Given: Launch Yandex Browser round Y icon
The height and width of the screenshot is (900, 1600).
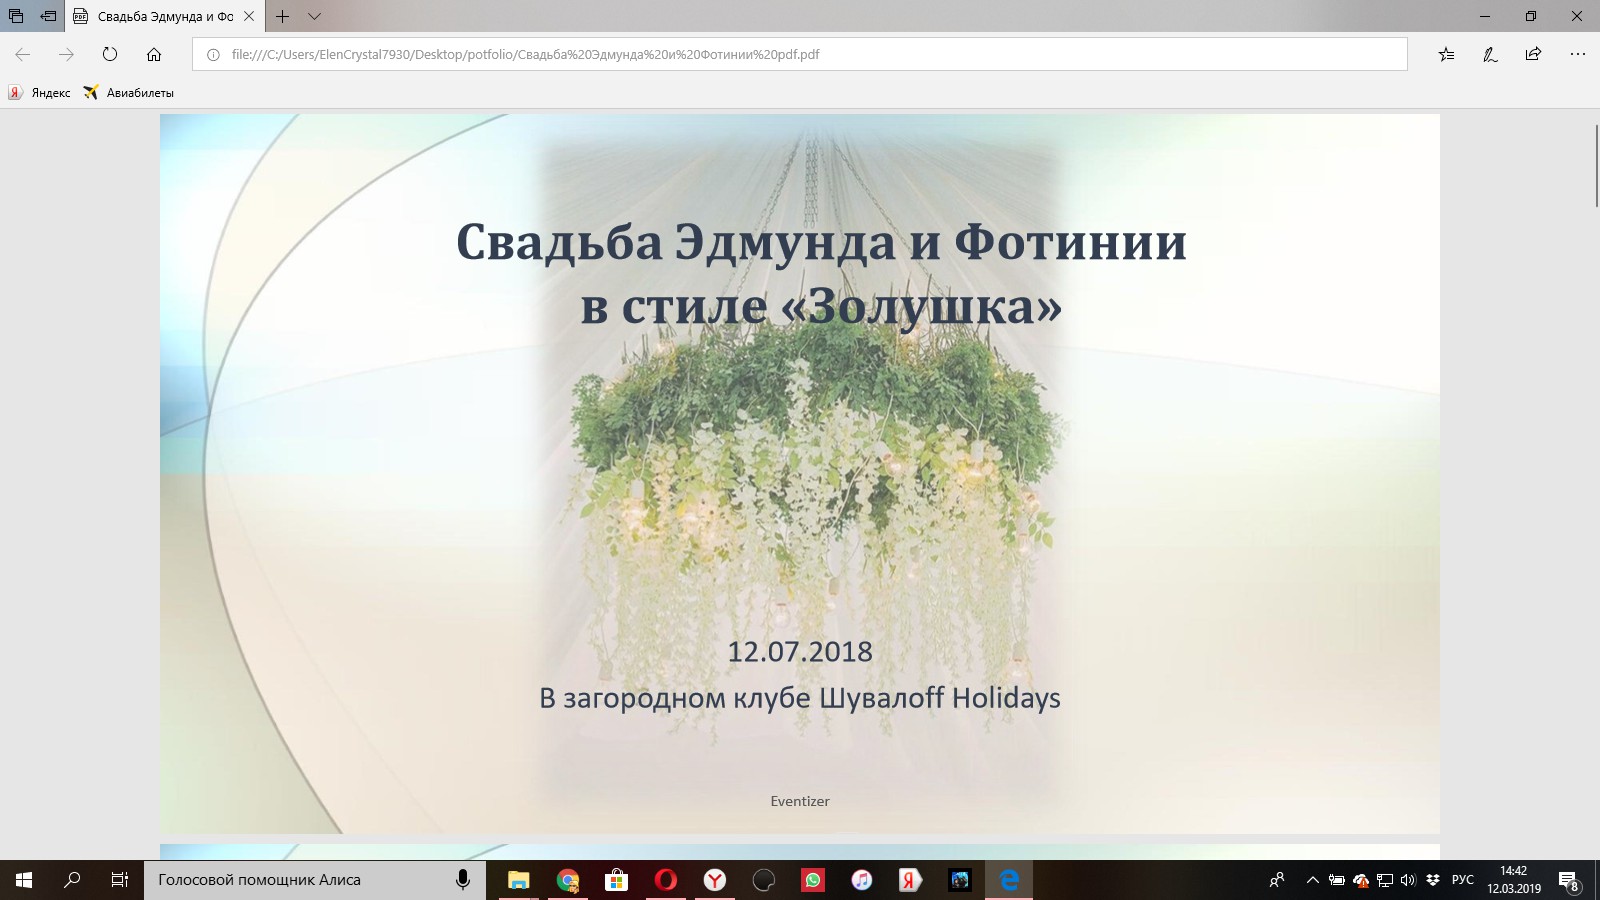Looking at the screenshot, I should (714, 880).
